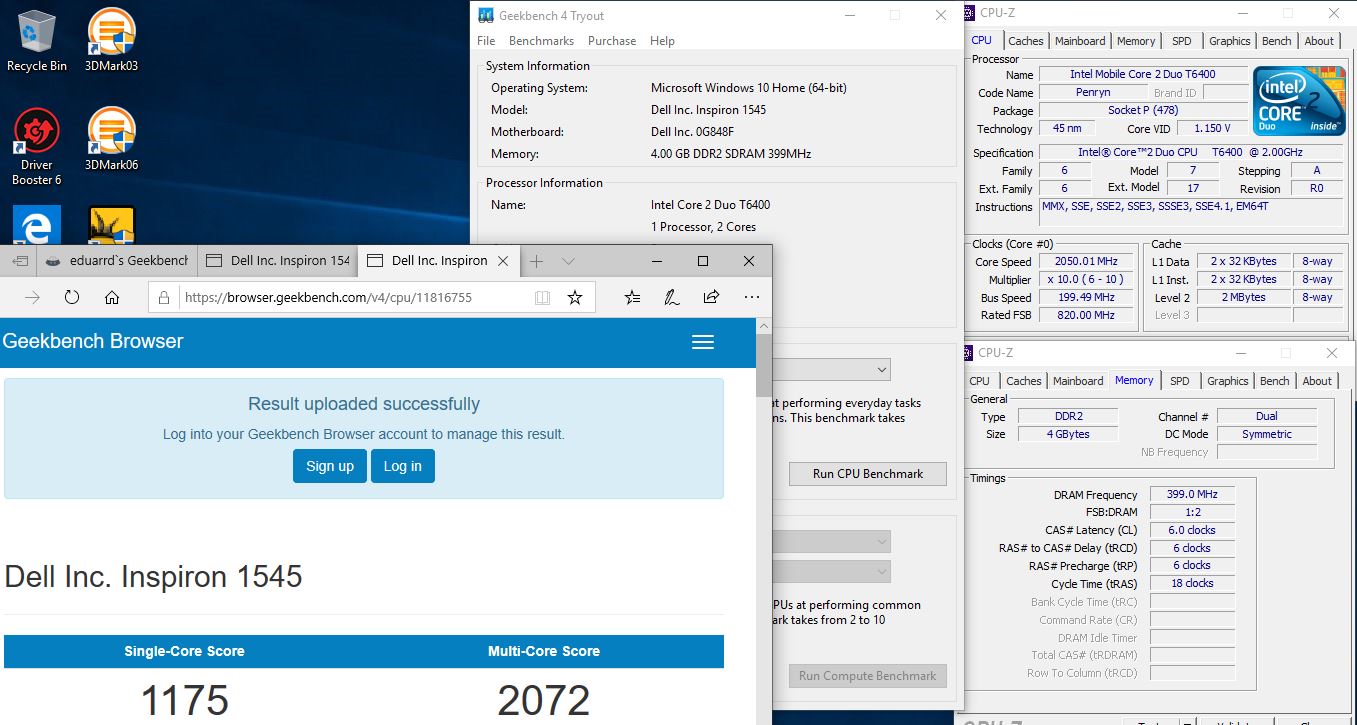This screenshot has width=1357, height=725.
Task: Open Driver Booster 6 desktop icon
Action: [x=36, y=147]
